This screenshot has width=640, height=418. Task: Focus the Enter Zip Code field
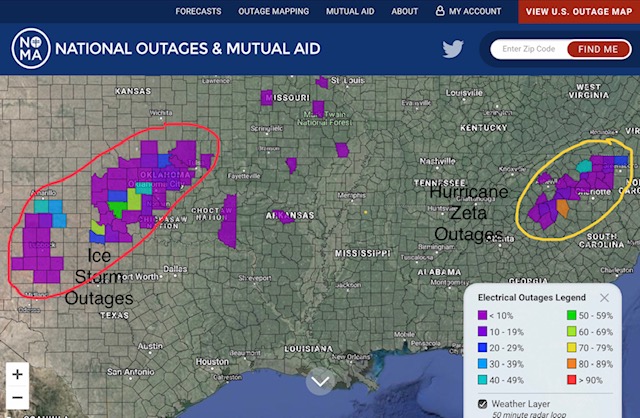coord(529,49)
